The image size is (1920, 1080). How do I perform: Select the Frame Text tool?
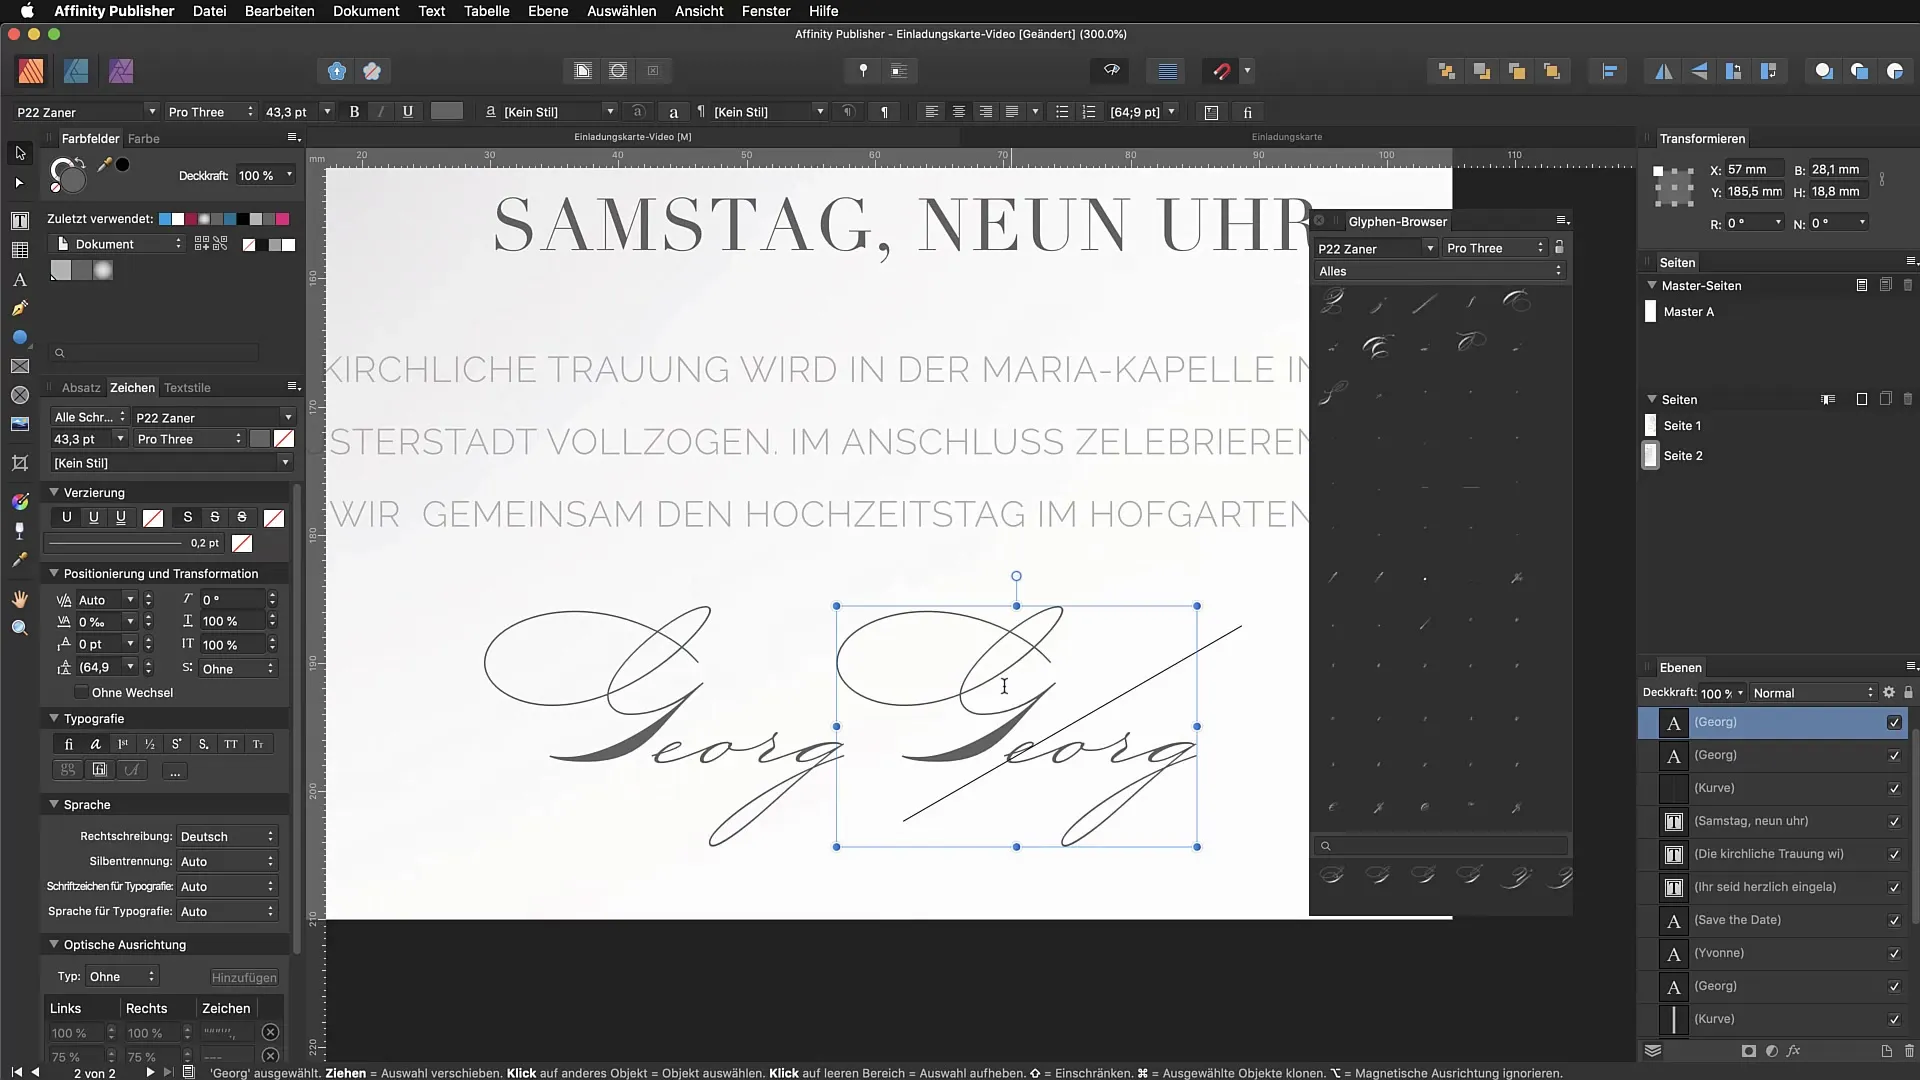pyautogui.click(x=19, y=221)
